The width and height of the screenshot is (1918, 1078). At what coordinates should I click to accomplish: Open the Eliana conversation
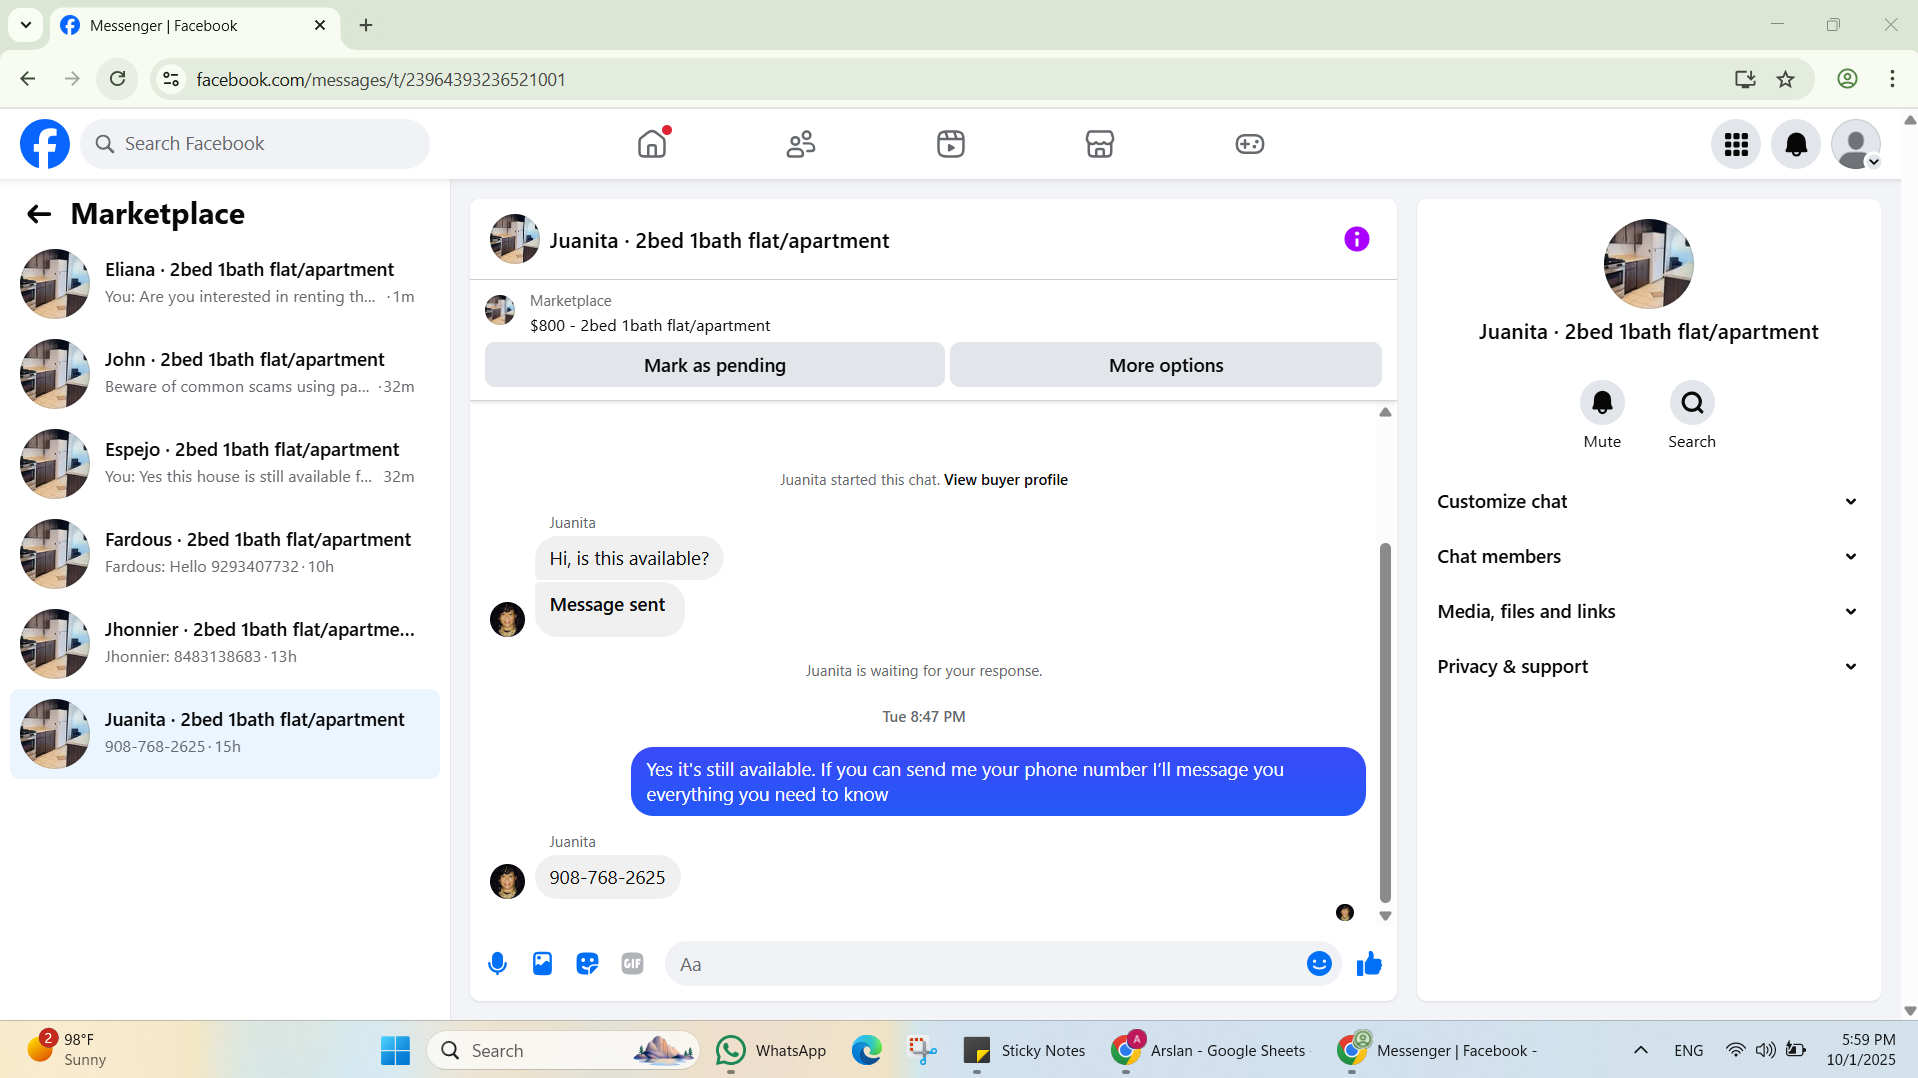(x=225, y=284)
